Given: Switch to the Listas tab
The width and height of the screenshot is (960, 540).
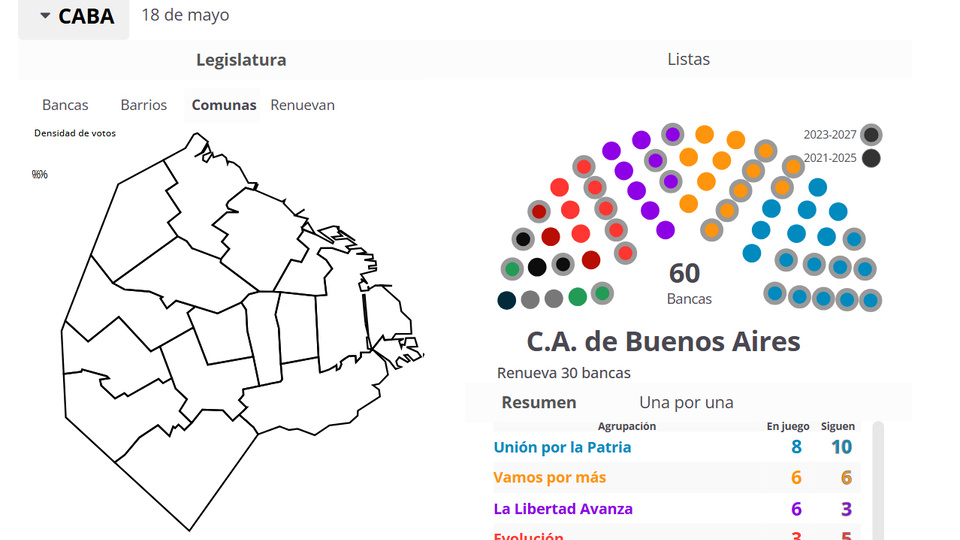Looking at the screenshot, I should [688, 60].
